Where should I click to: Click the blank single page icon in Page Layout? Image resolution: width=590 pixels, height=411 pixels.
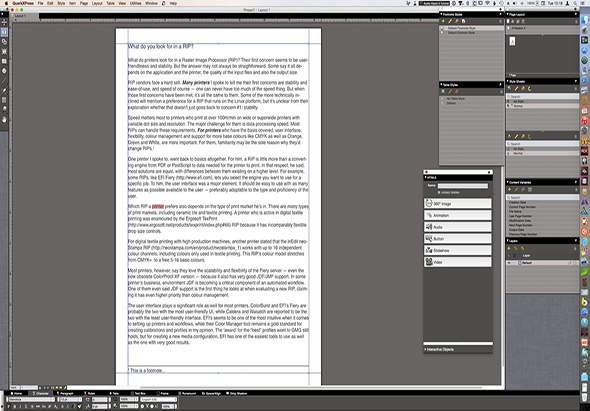pos(508,21)
